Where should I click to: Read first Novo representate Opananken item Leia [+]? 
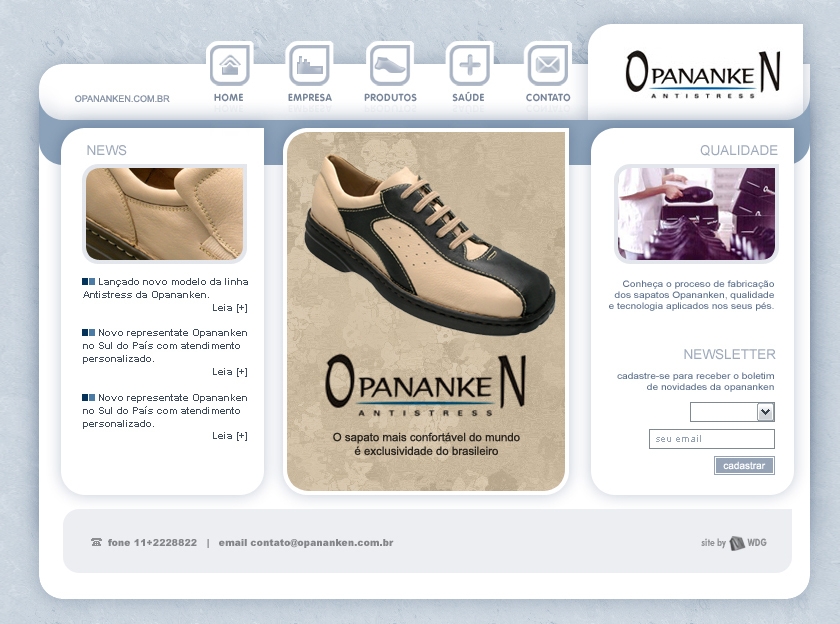[230, 372]
